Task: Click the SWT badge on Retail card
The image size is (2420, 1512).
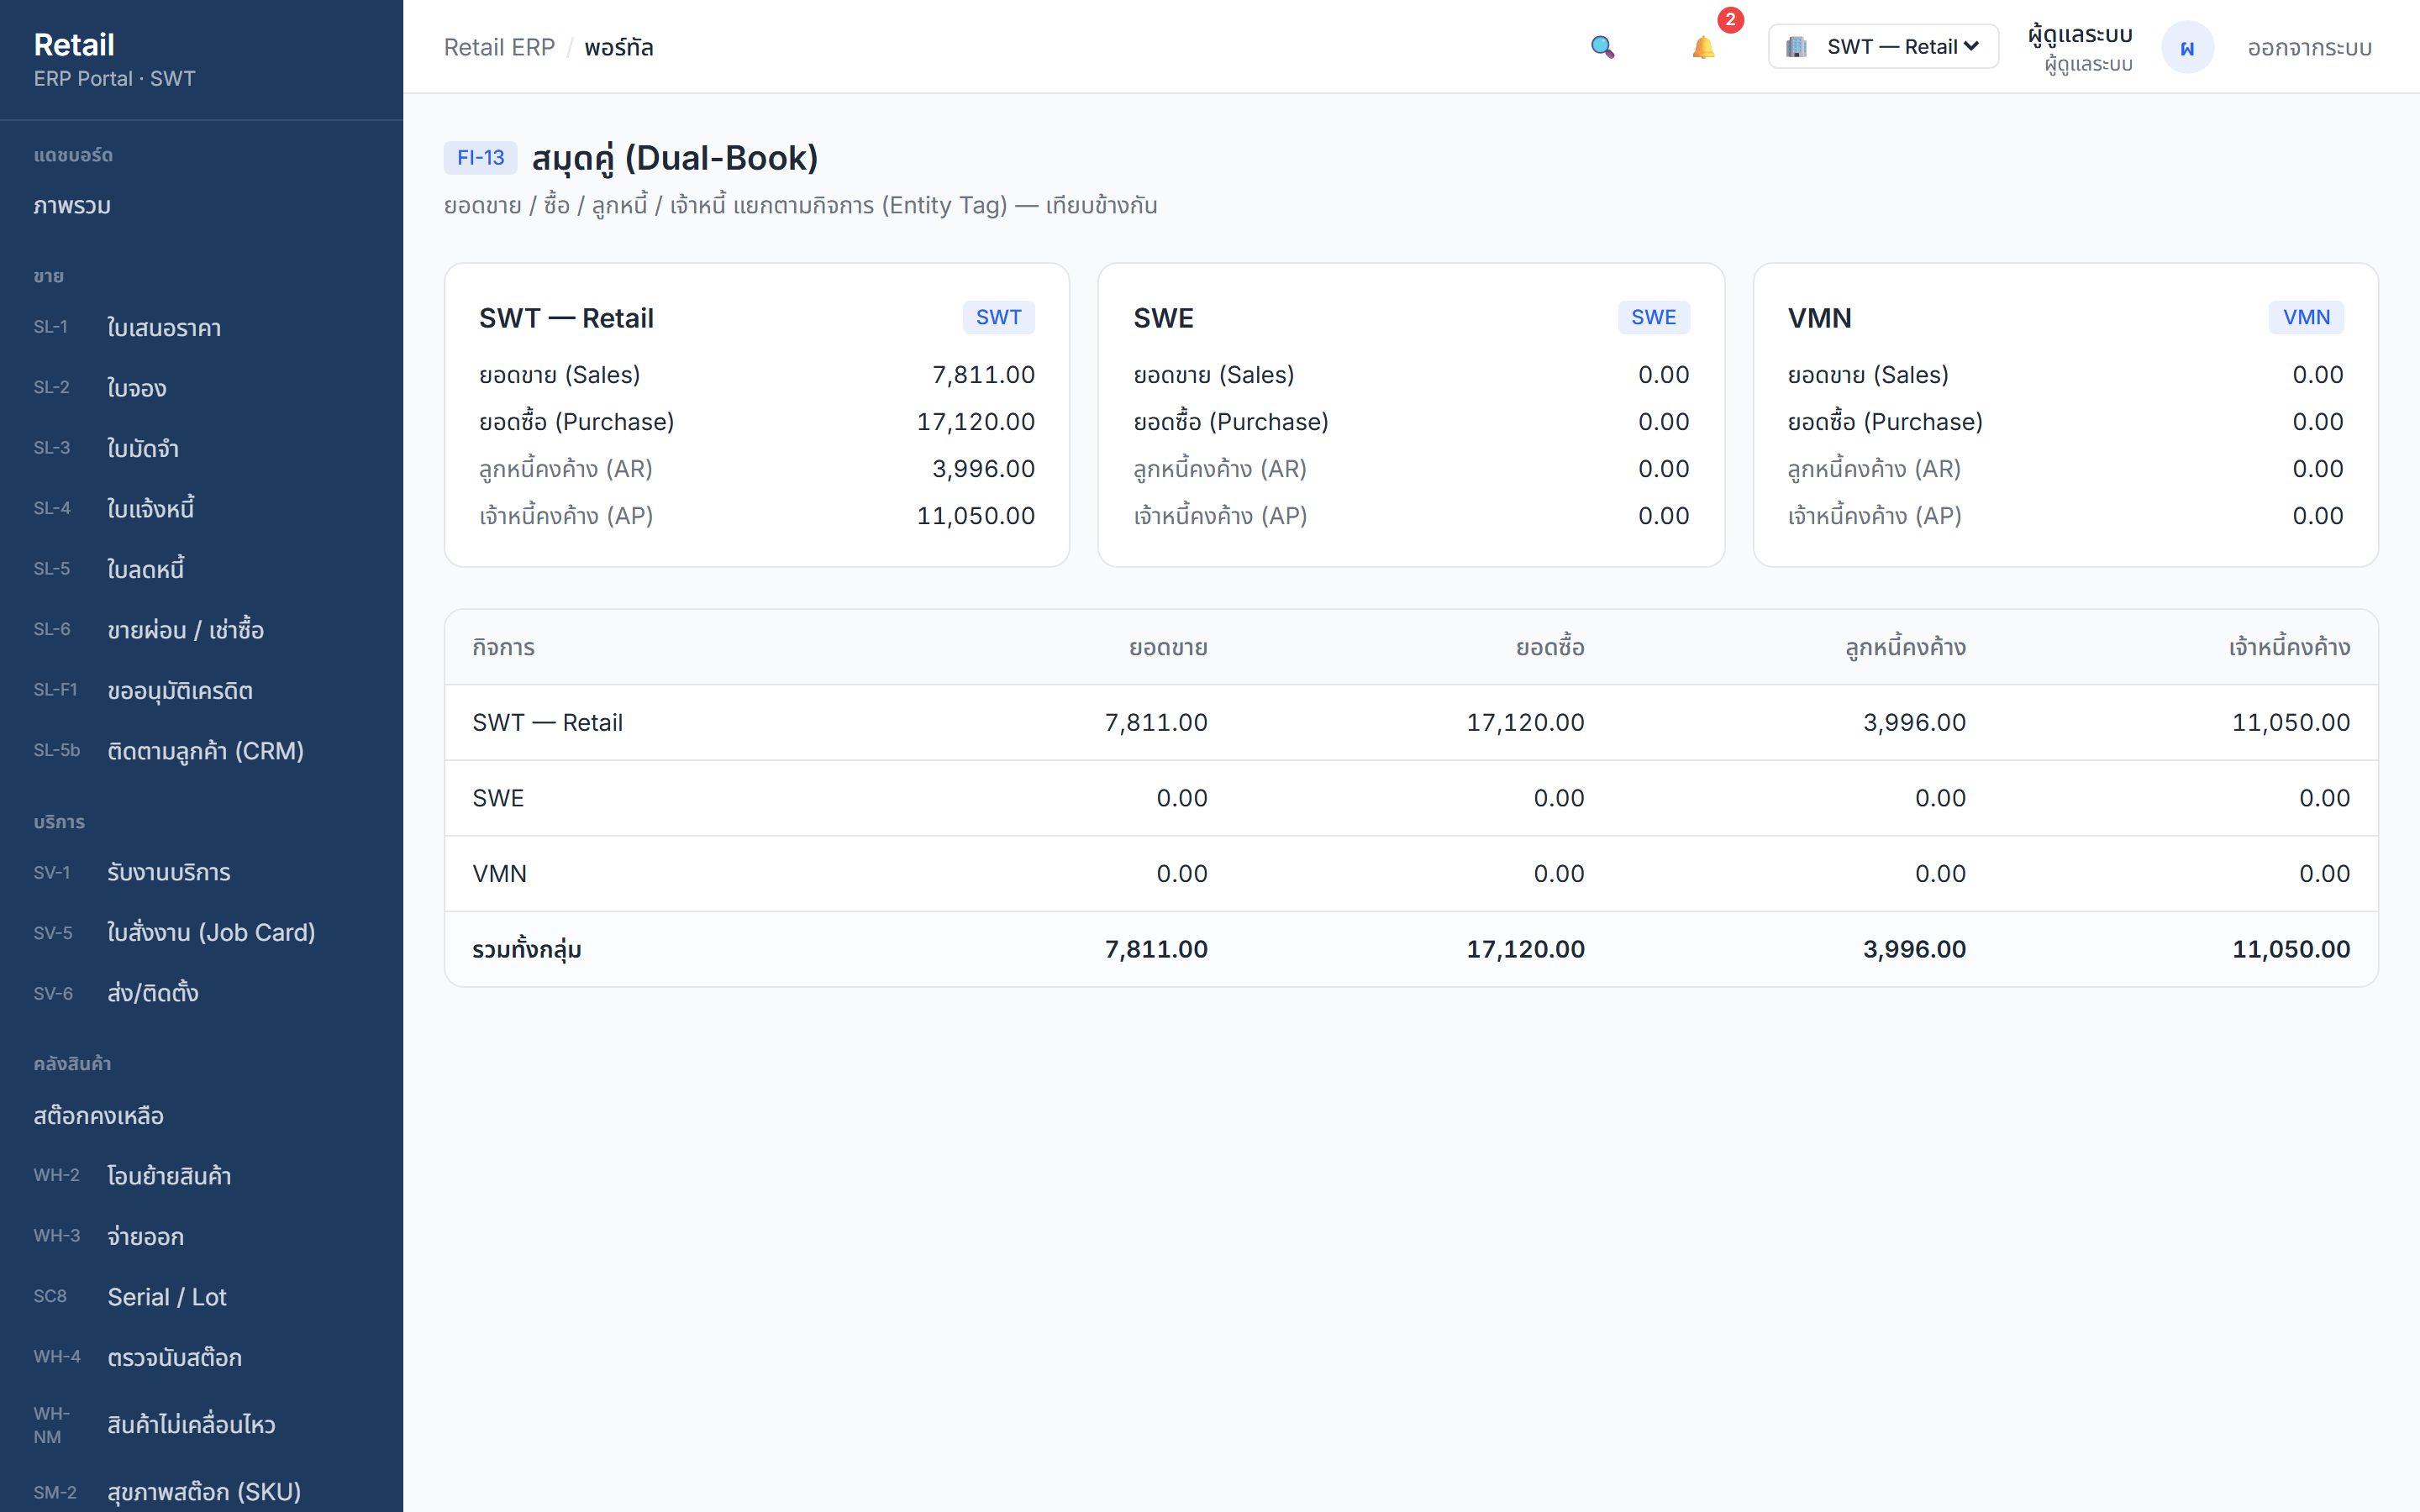Action: (x=998, y=317)
